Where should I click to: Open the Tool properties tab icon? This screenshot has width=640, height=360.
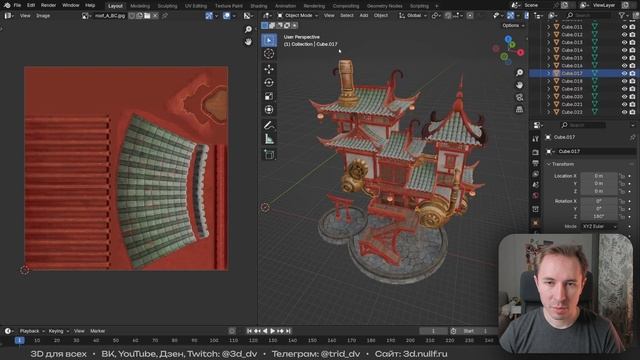(x=536, y=139)
